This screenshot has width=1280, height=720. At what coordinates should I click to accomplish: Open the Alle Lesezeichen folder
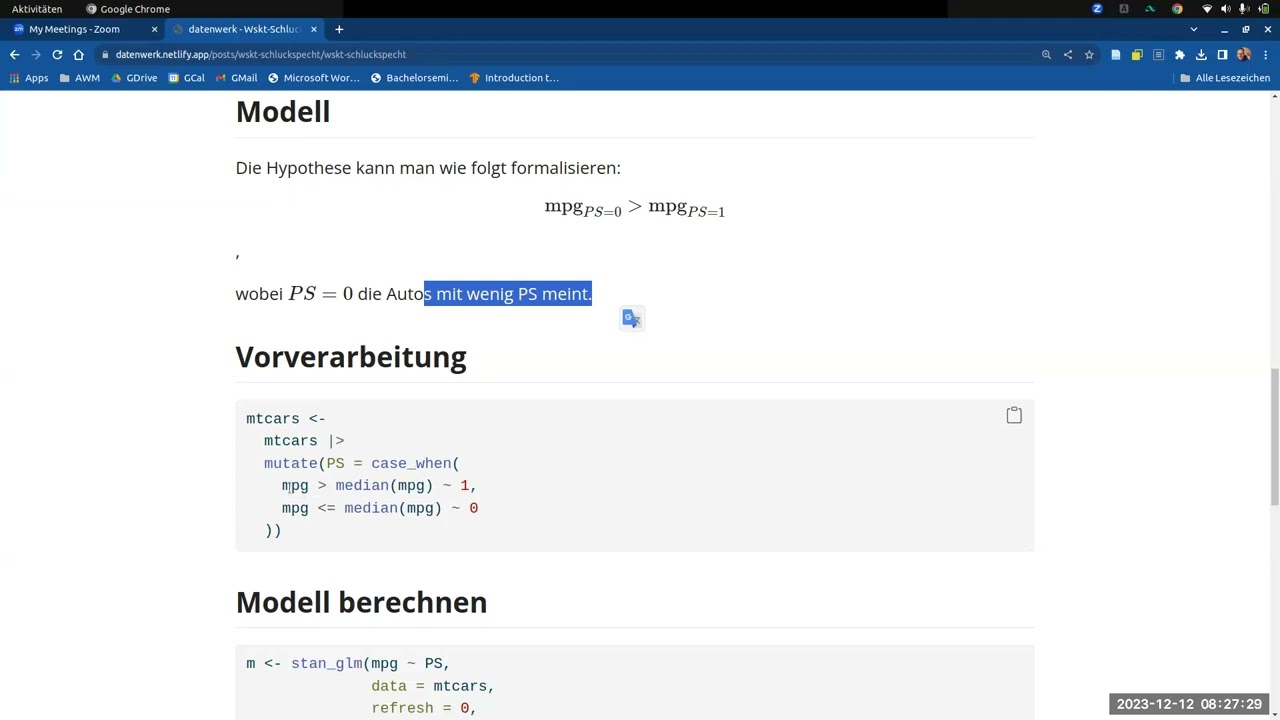click(x=1225, y=78)
